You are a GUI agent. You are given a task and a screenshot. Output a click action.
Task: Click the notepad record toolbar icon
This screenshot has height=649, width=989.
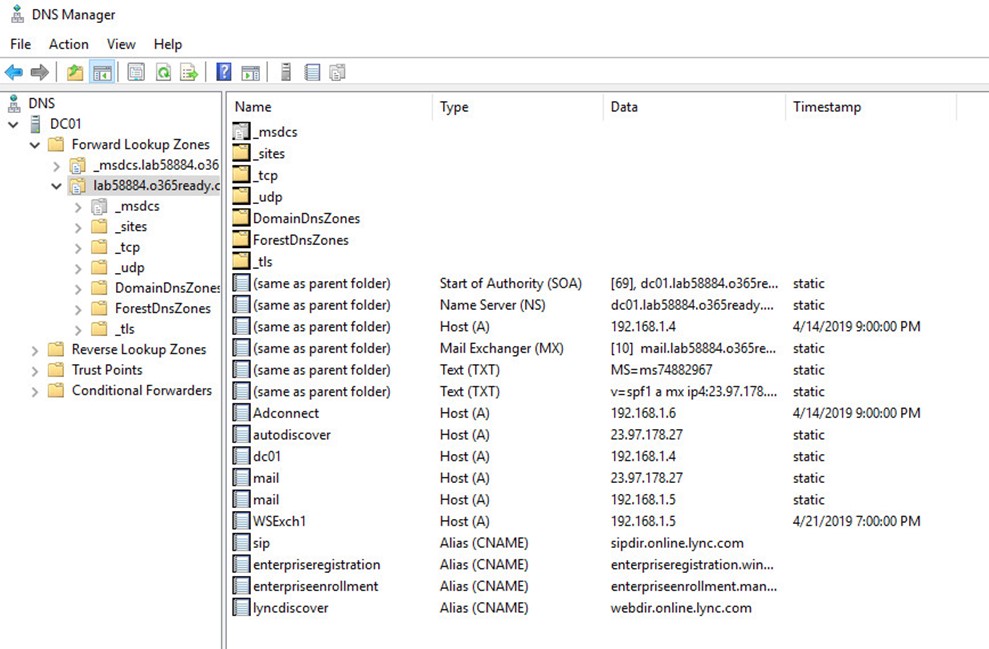pos(312,72)
